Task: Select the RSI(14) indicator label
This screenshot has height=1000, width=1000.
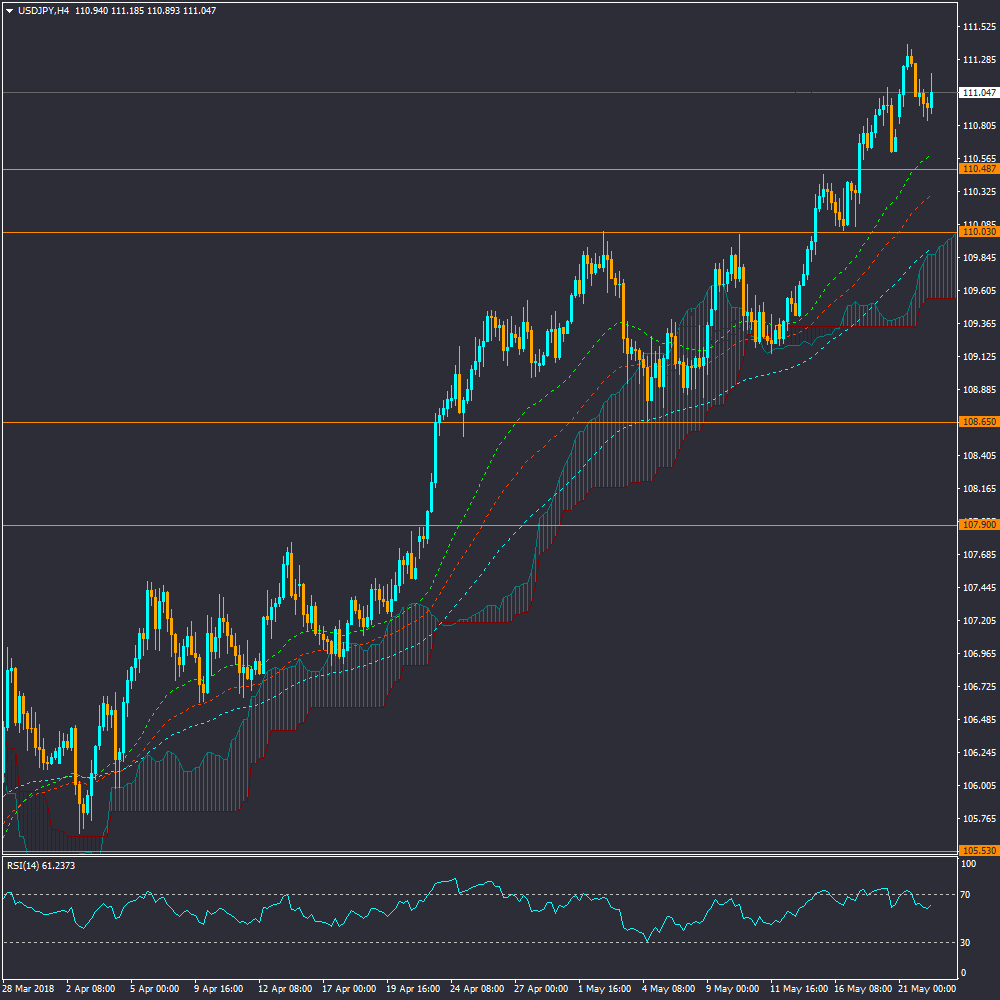Action: 40,866
